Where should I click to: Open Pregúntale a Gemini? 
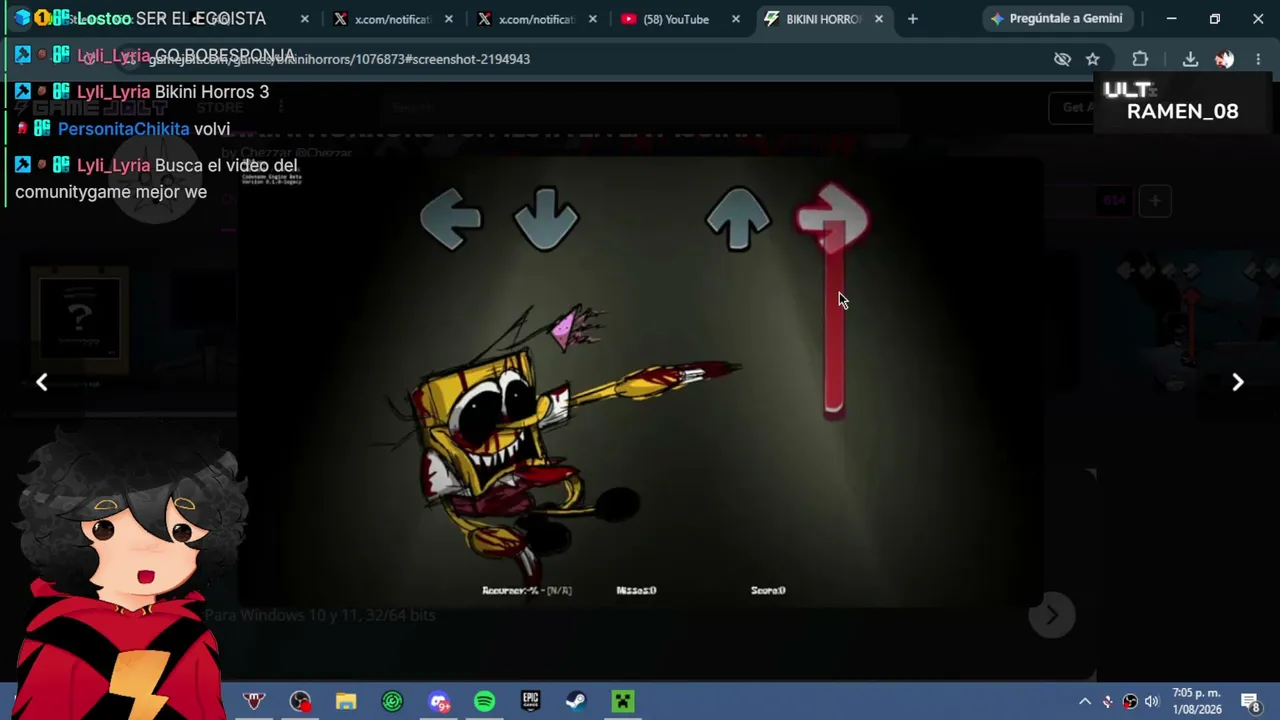coord(1057,19)
